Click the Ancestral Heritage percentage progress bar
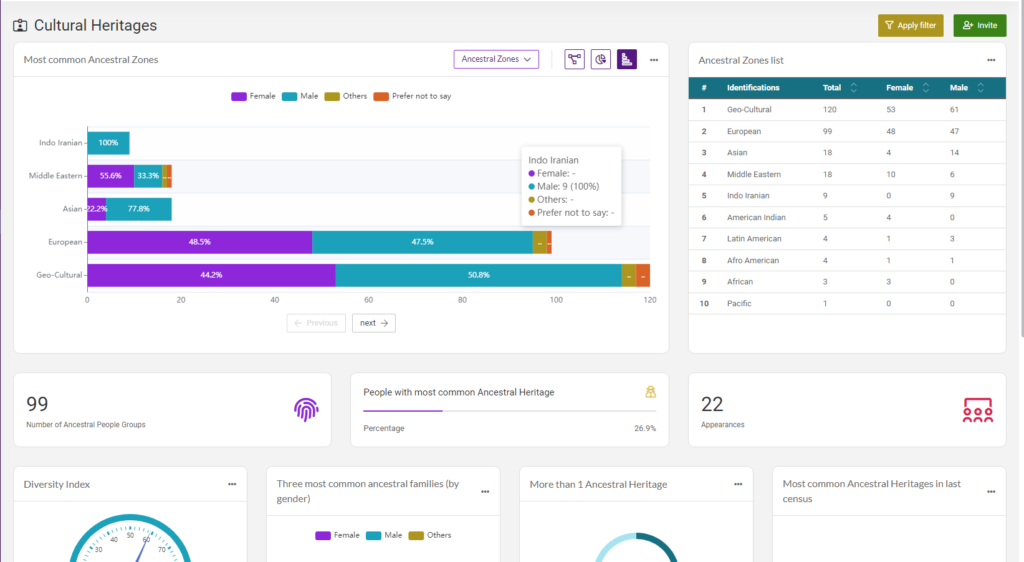 [509, 411]
